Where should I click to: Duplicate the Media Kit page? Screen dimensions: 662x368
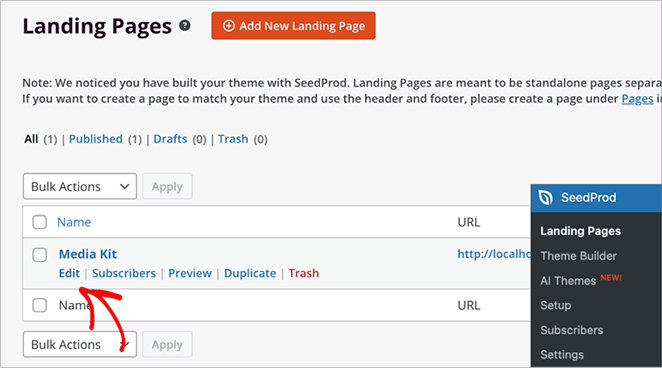pos(250,273)
